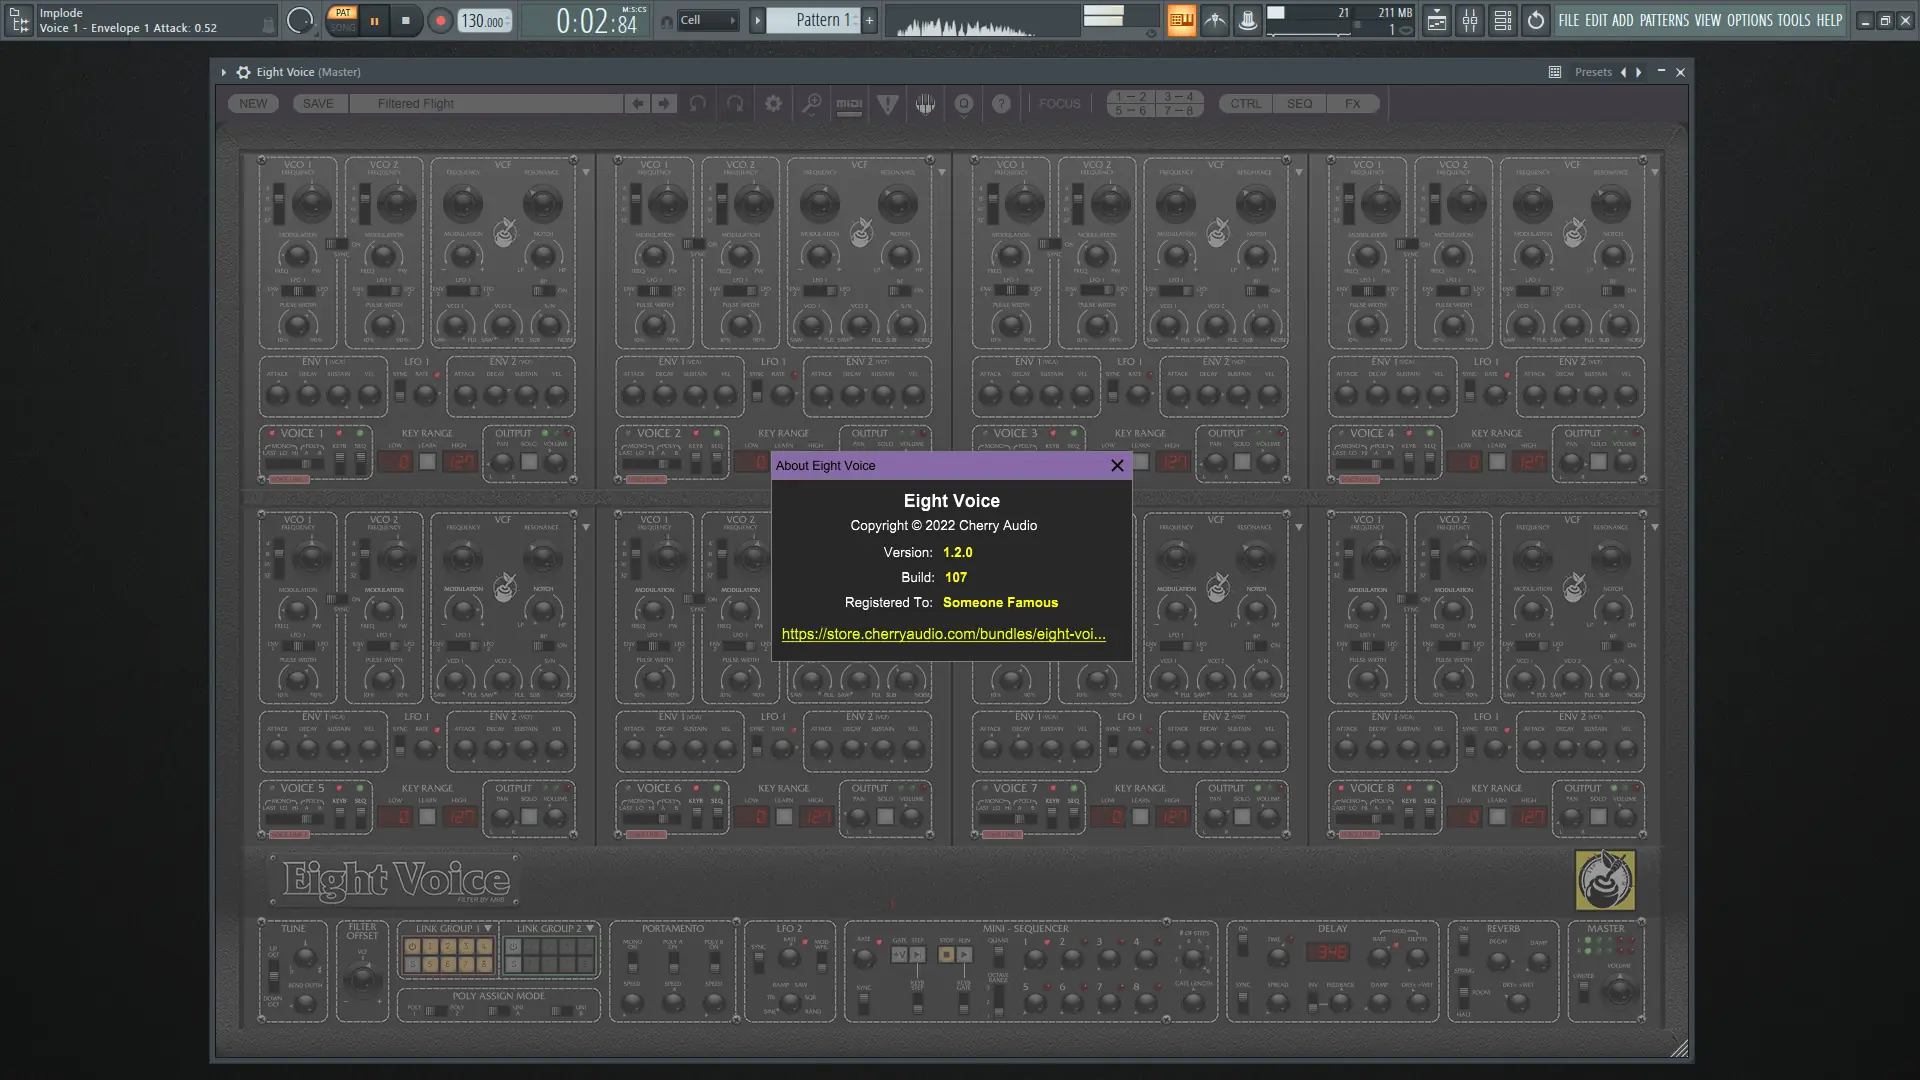Expand the Link Group 1 dropdown
Screen dimensions: 1920x1080
tap(490, 928)
